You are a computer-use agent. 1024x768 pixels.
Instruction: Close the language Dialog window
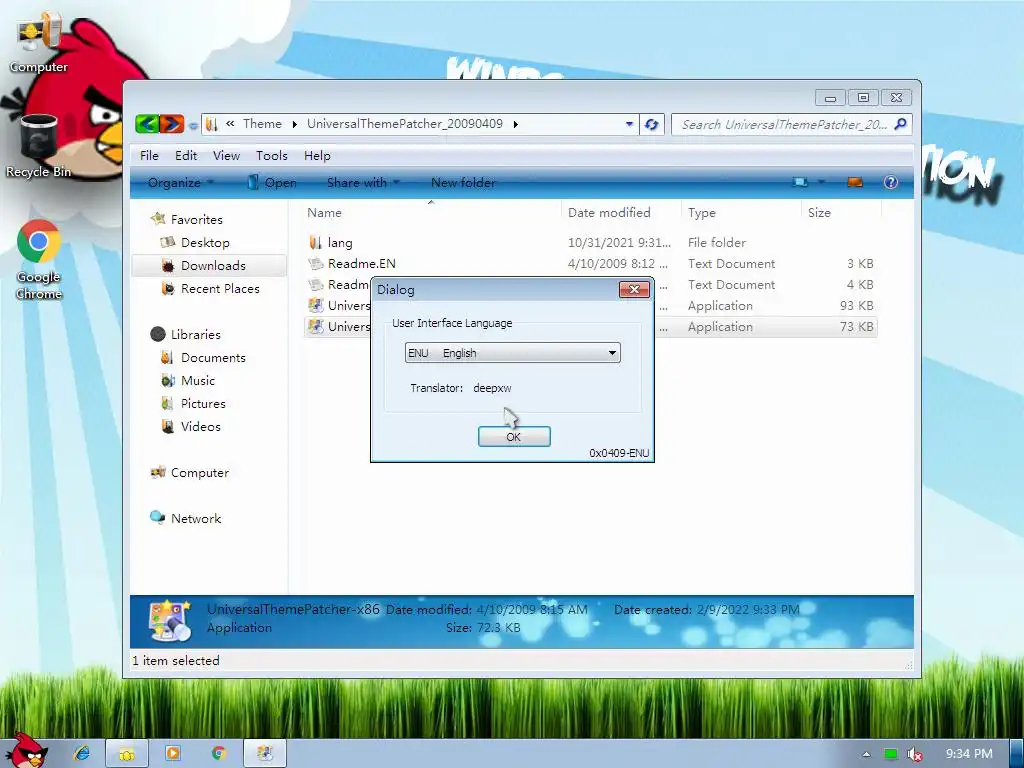click(634, 289)
